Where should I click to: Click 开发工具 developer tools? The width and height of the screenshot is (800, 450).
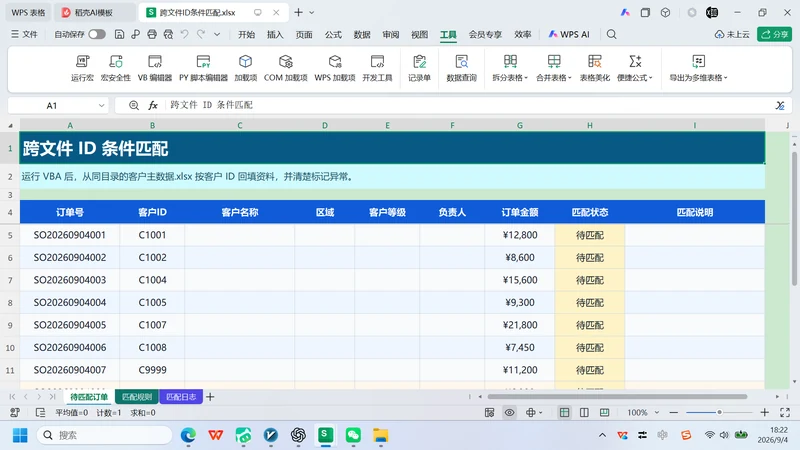click(377, 68)
